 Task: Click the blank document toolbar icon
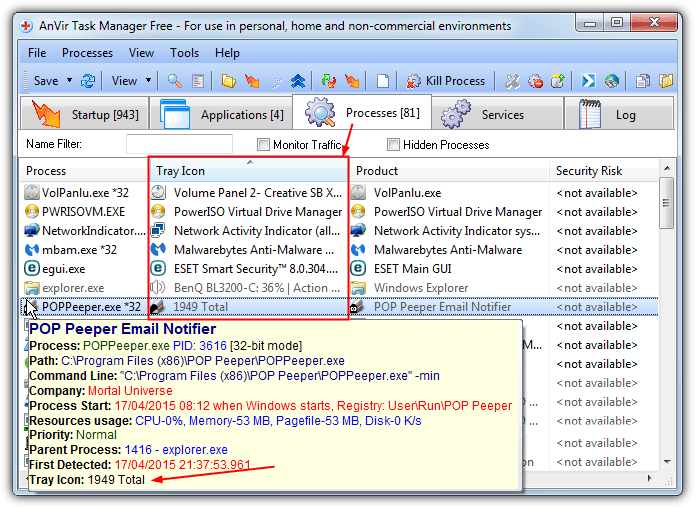coord(382,81)
